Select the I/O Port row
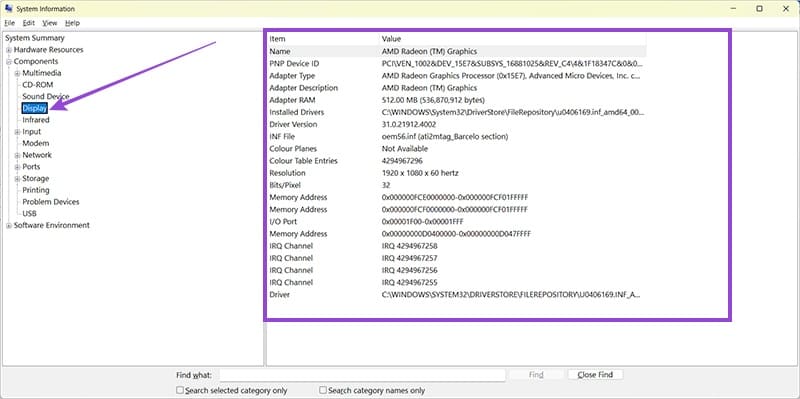 [x=457, y=222]
